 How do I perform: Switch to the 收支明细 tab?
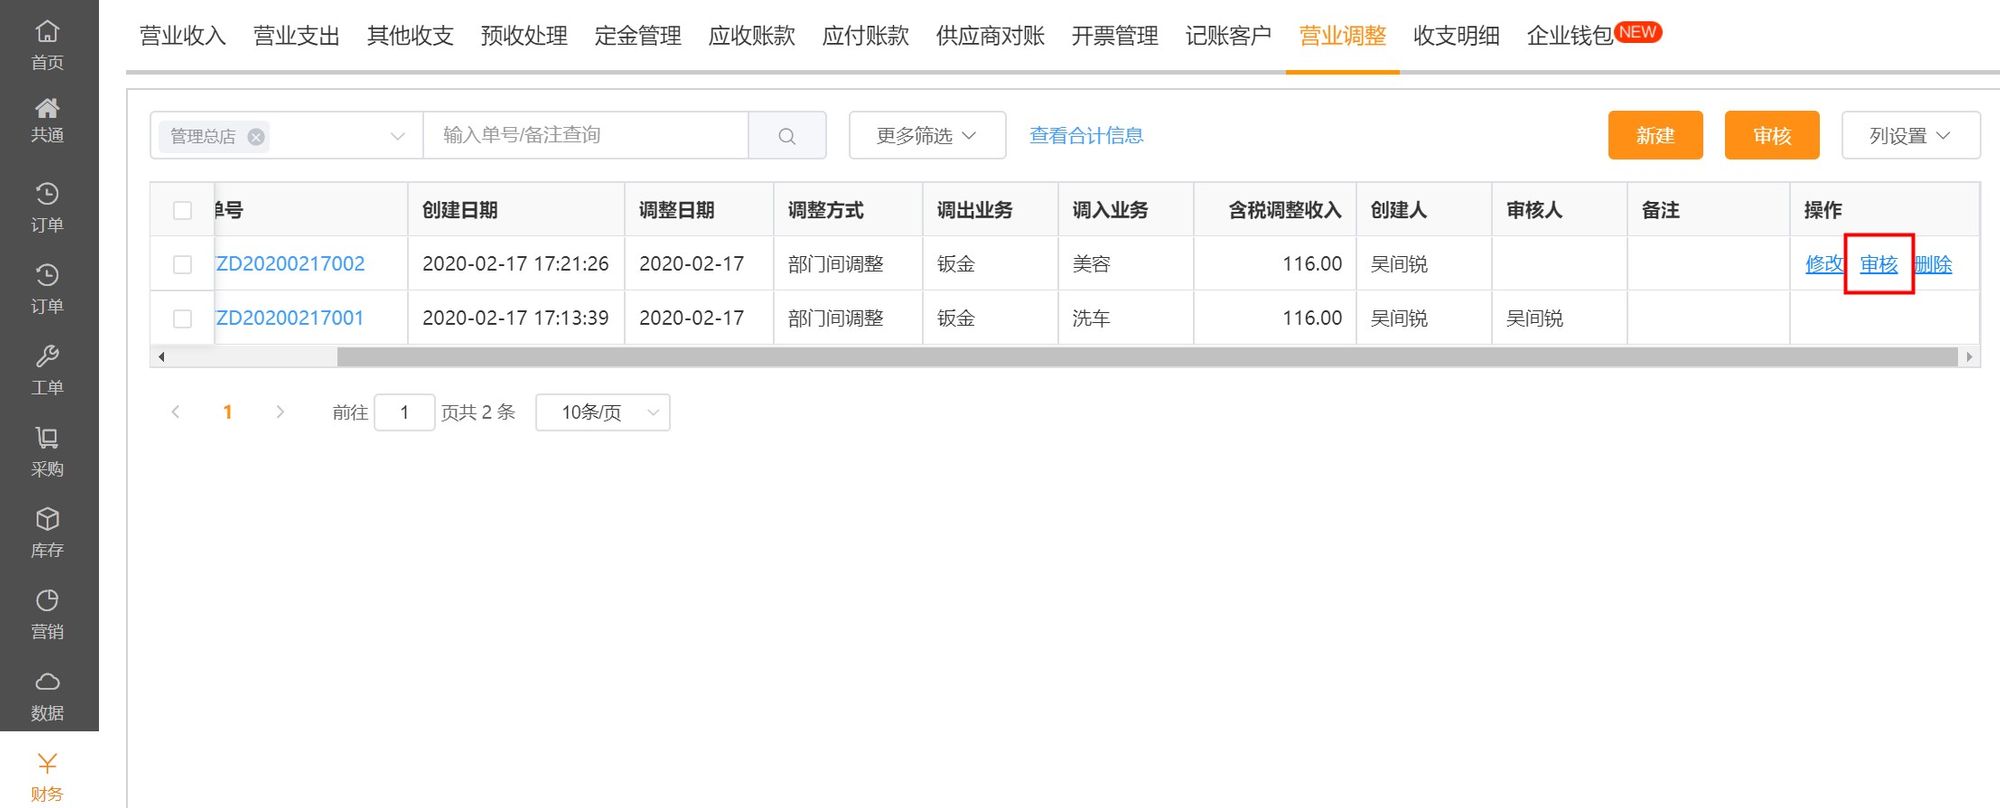pos(1457,36)
